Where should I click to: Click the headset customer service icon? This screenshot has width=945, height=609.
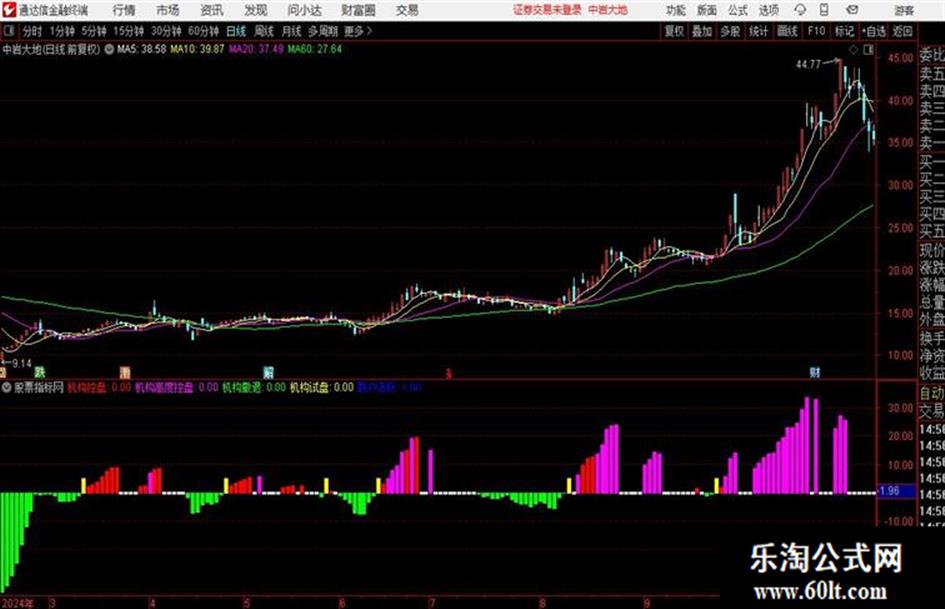[800, 10]
